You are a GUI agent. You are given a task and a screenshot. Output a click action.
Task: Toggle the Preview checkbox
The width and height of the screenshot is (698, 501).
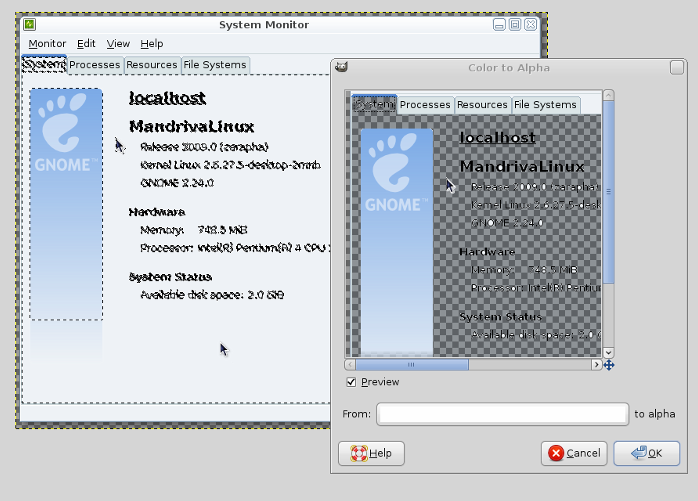tap(351, 382)
